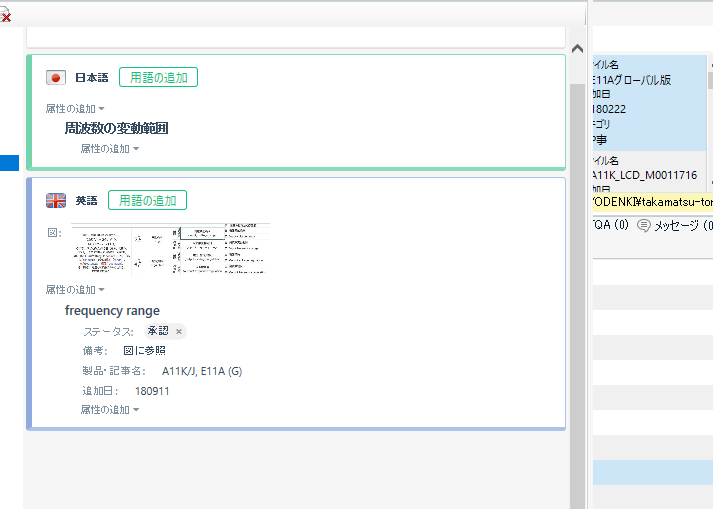Click the Japanese flag icon
This screenshot has height=509, width=713.
tap(56, 78)
